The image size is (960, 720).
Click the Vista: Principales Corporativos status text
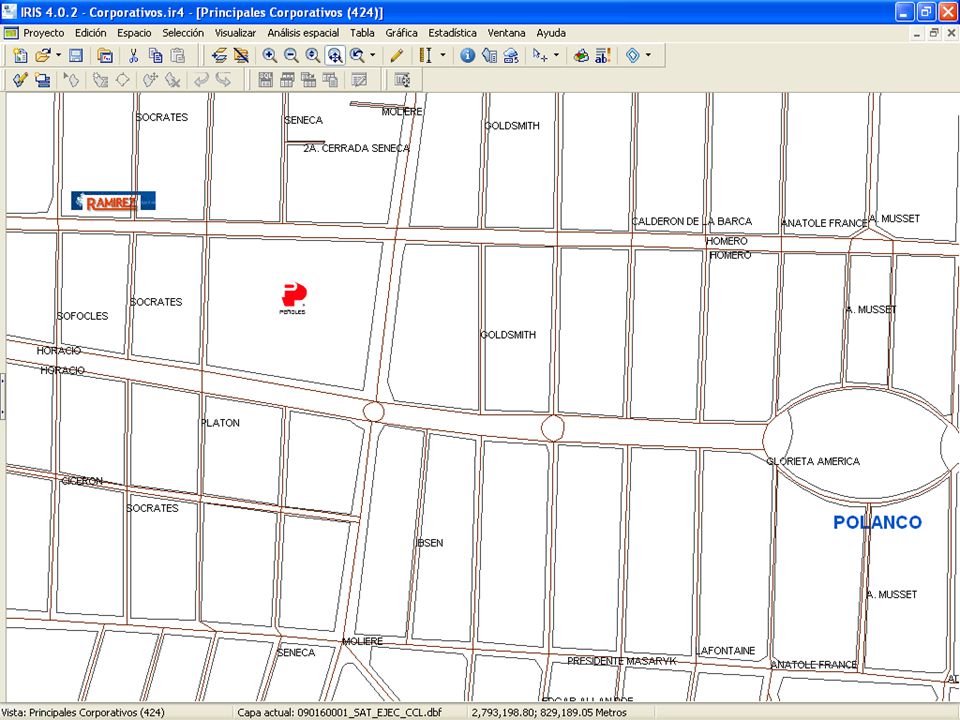point(83,713)
